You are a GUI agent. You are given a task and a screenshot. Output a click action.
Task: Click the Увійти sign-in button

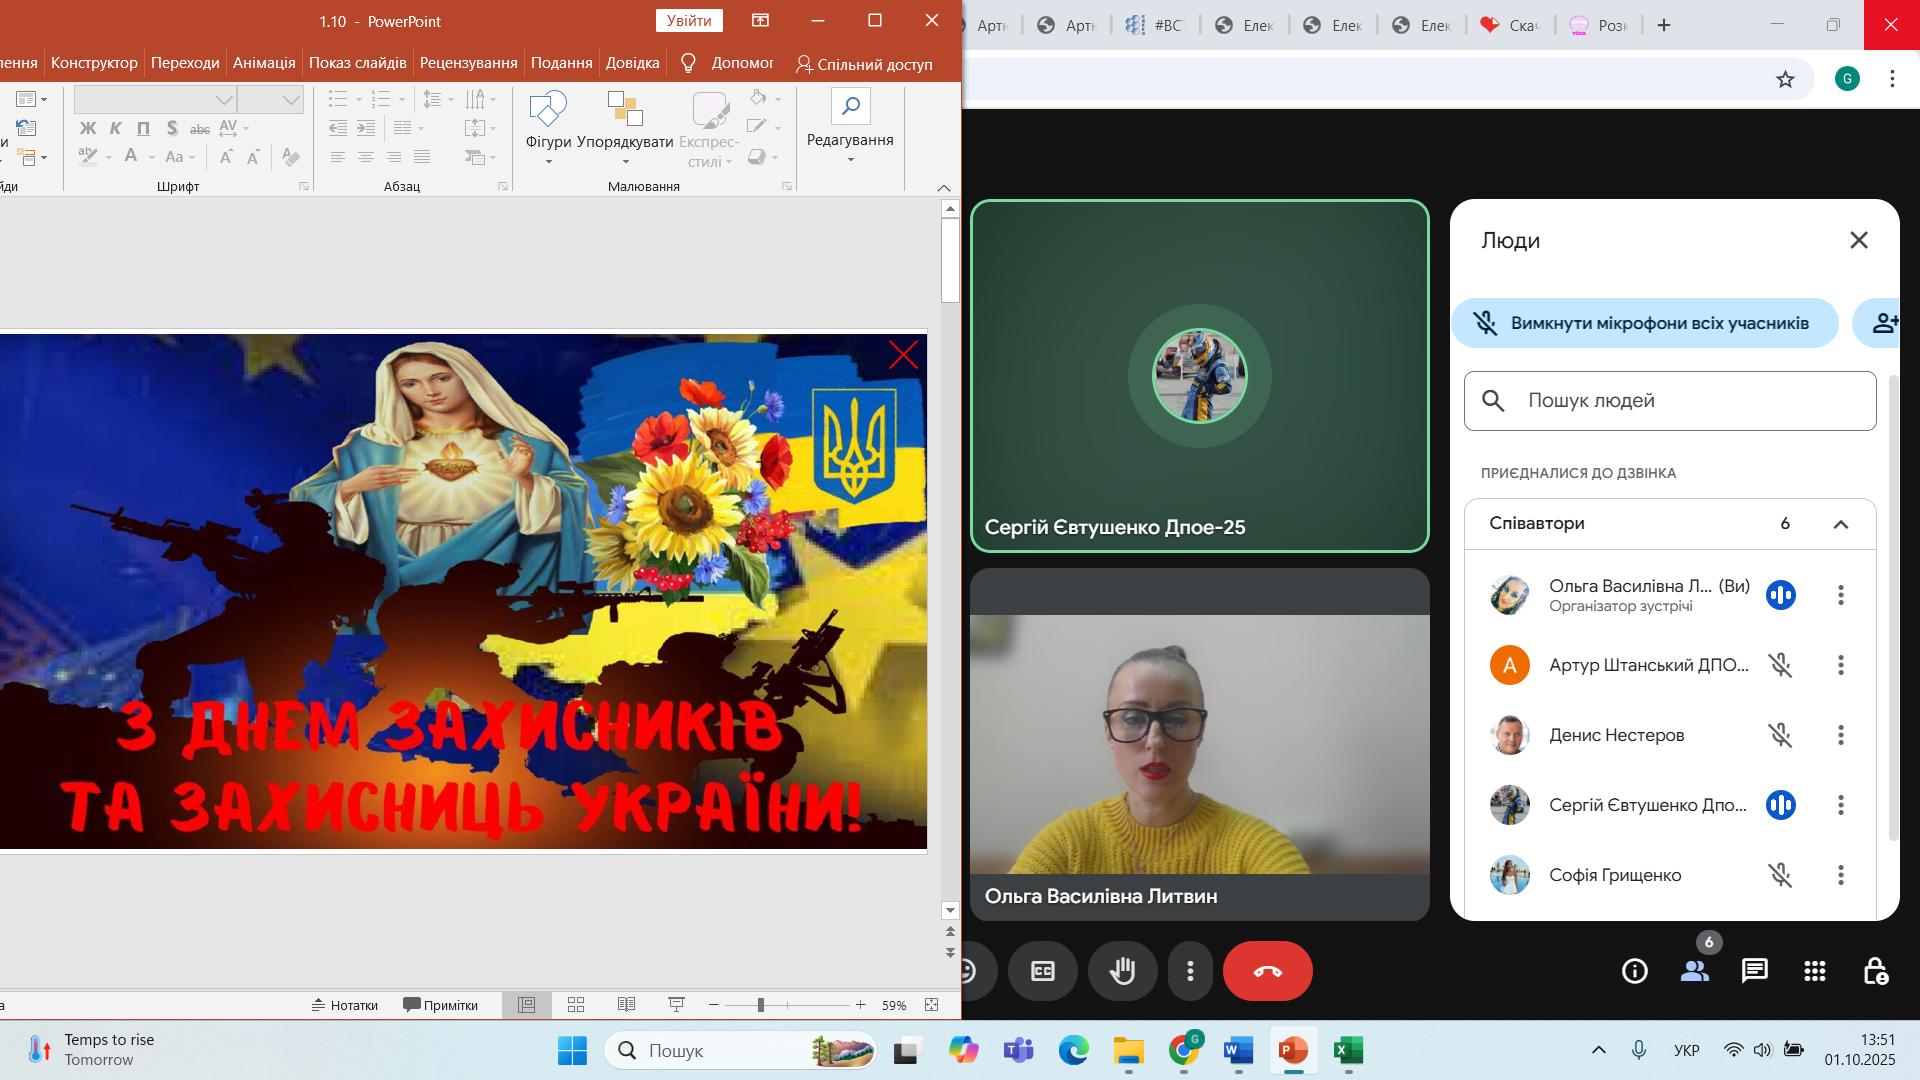pos(689,21)
